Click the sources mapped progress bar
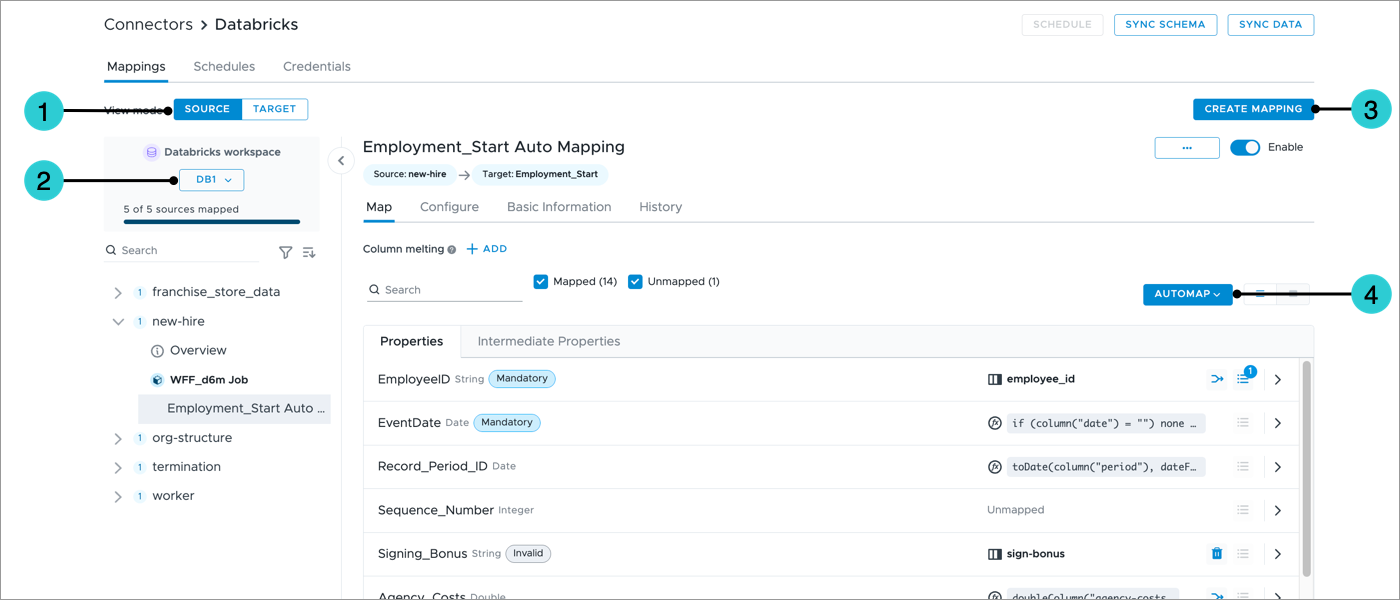Viewport: 1400px width, 600px height. coord(212,222)
